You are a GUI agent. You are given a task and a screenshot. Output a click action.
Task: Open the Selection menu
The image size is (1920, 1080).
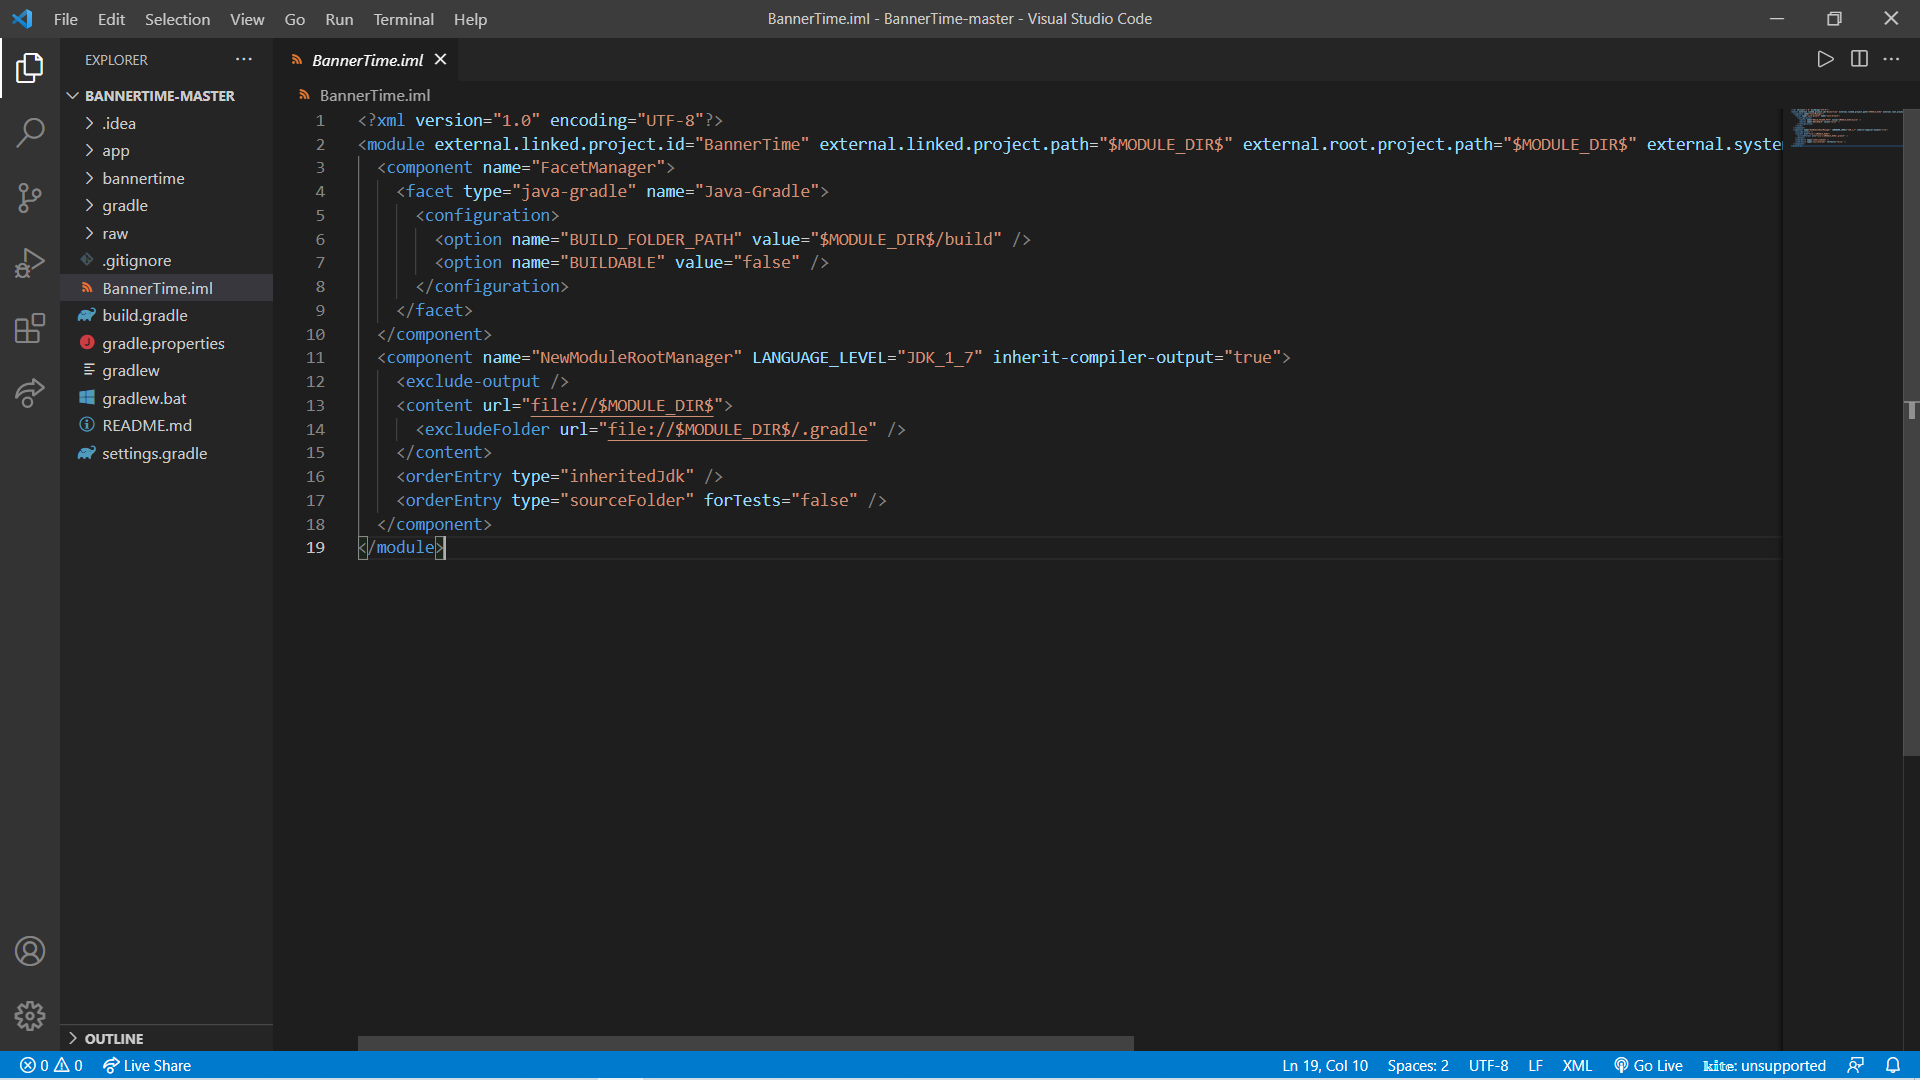(177, 19)
